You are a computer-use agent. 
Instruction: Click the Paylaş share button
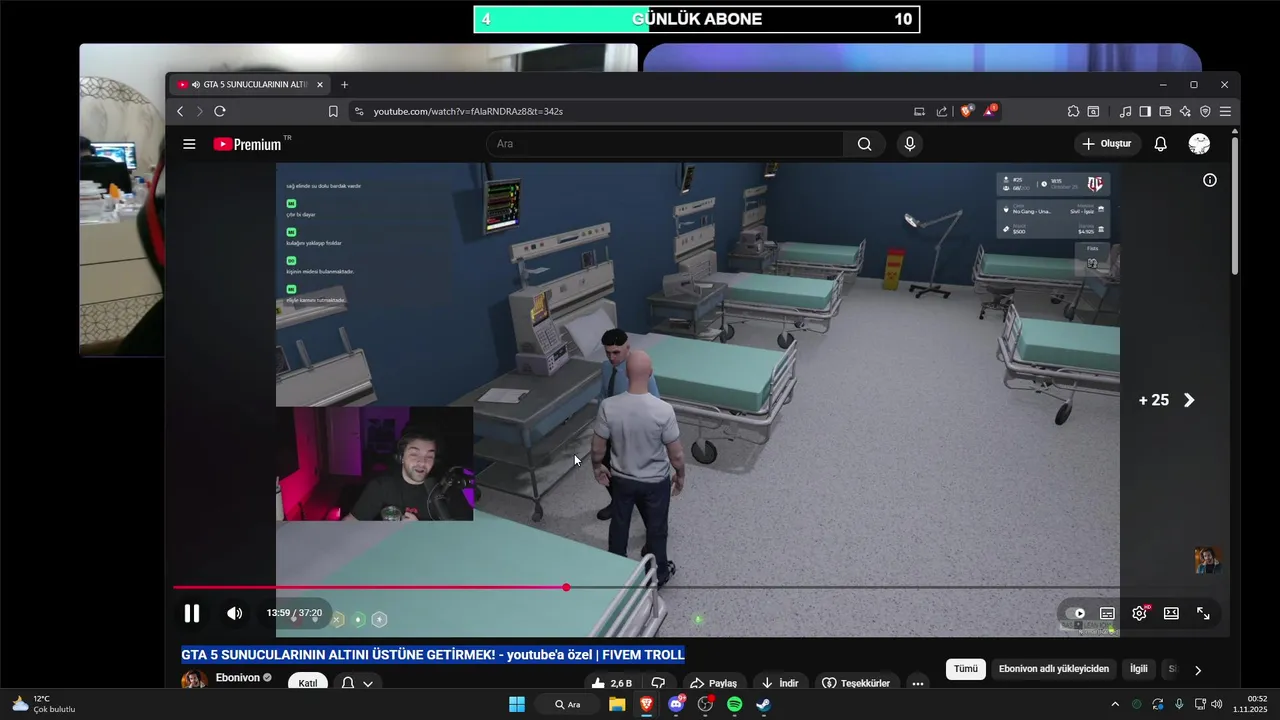713,683
